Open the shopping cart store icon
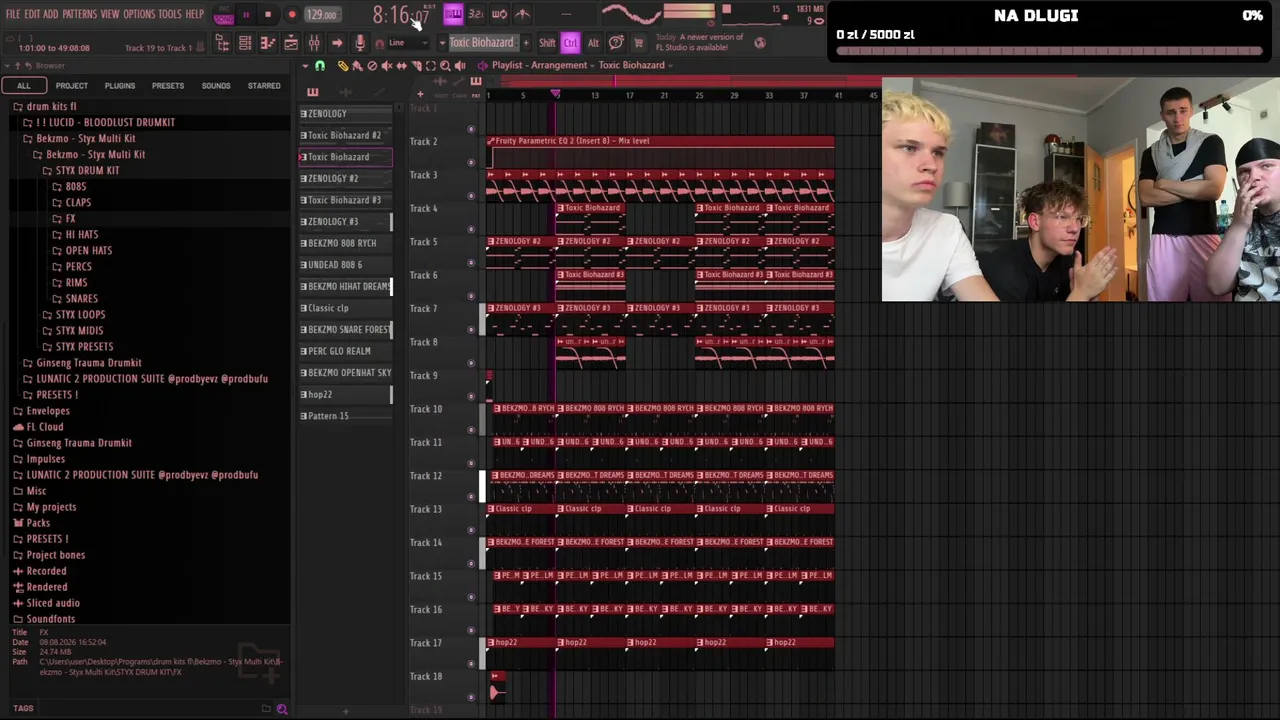Image resolution: width=1280 pixels, height=720 pixels. point(638,43)
